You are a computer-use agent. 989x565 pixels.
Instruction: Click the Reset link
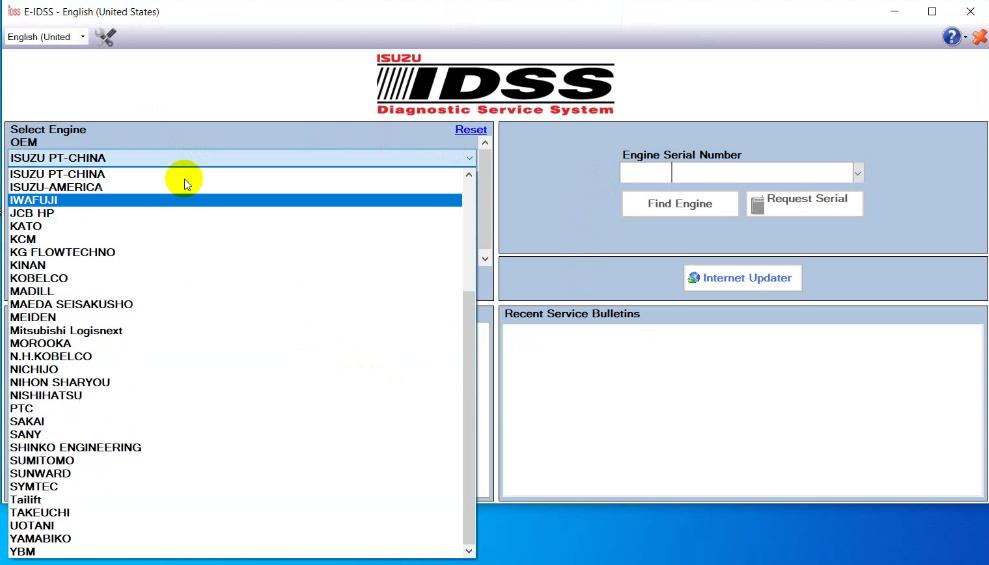click(x=471, y=129)
